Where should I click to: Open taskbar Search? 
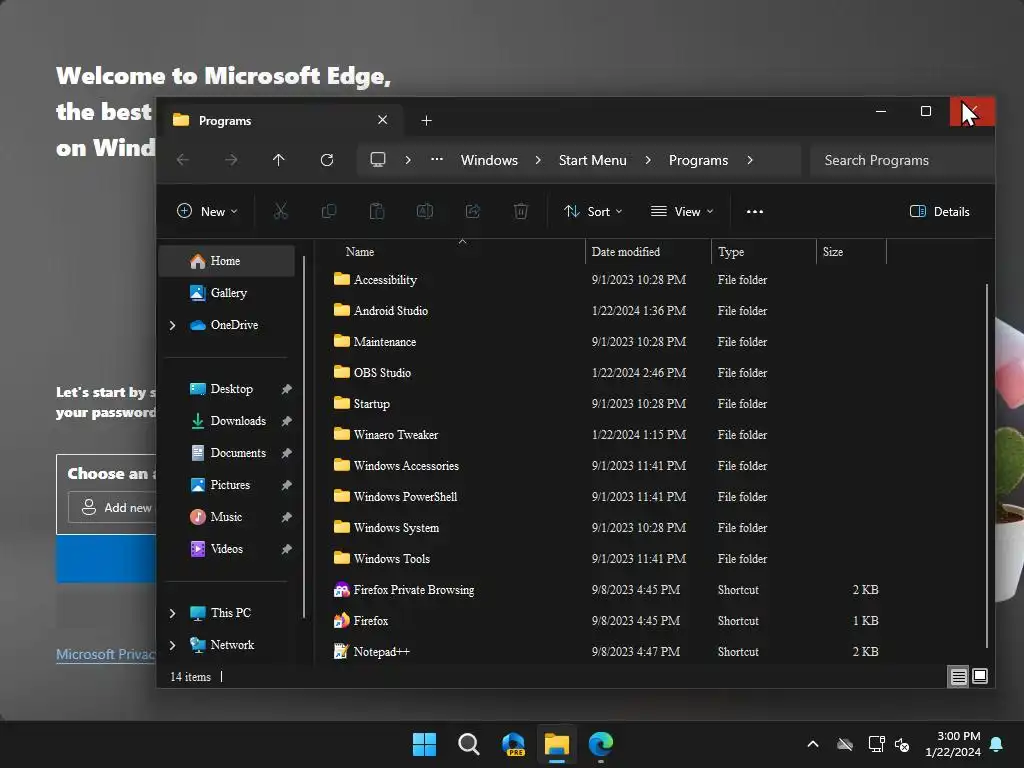pos(469,744)
